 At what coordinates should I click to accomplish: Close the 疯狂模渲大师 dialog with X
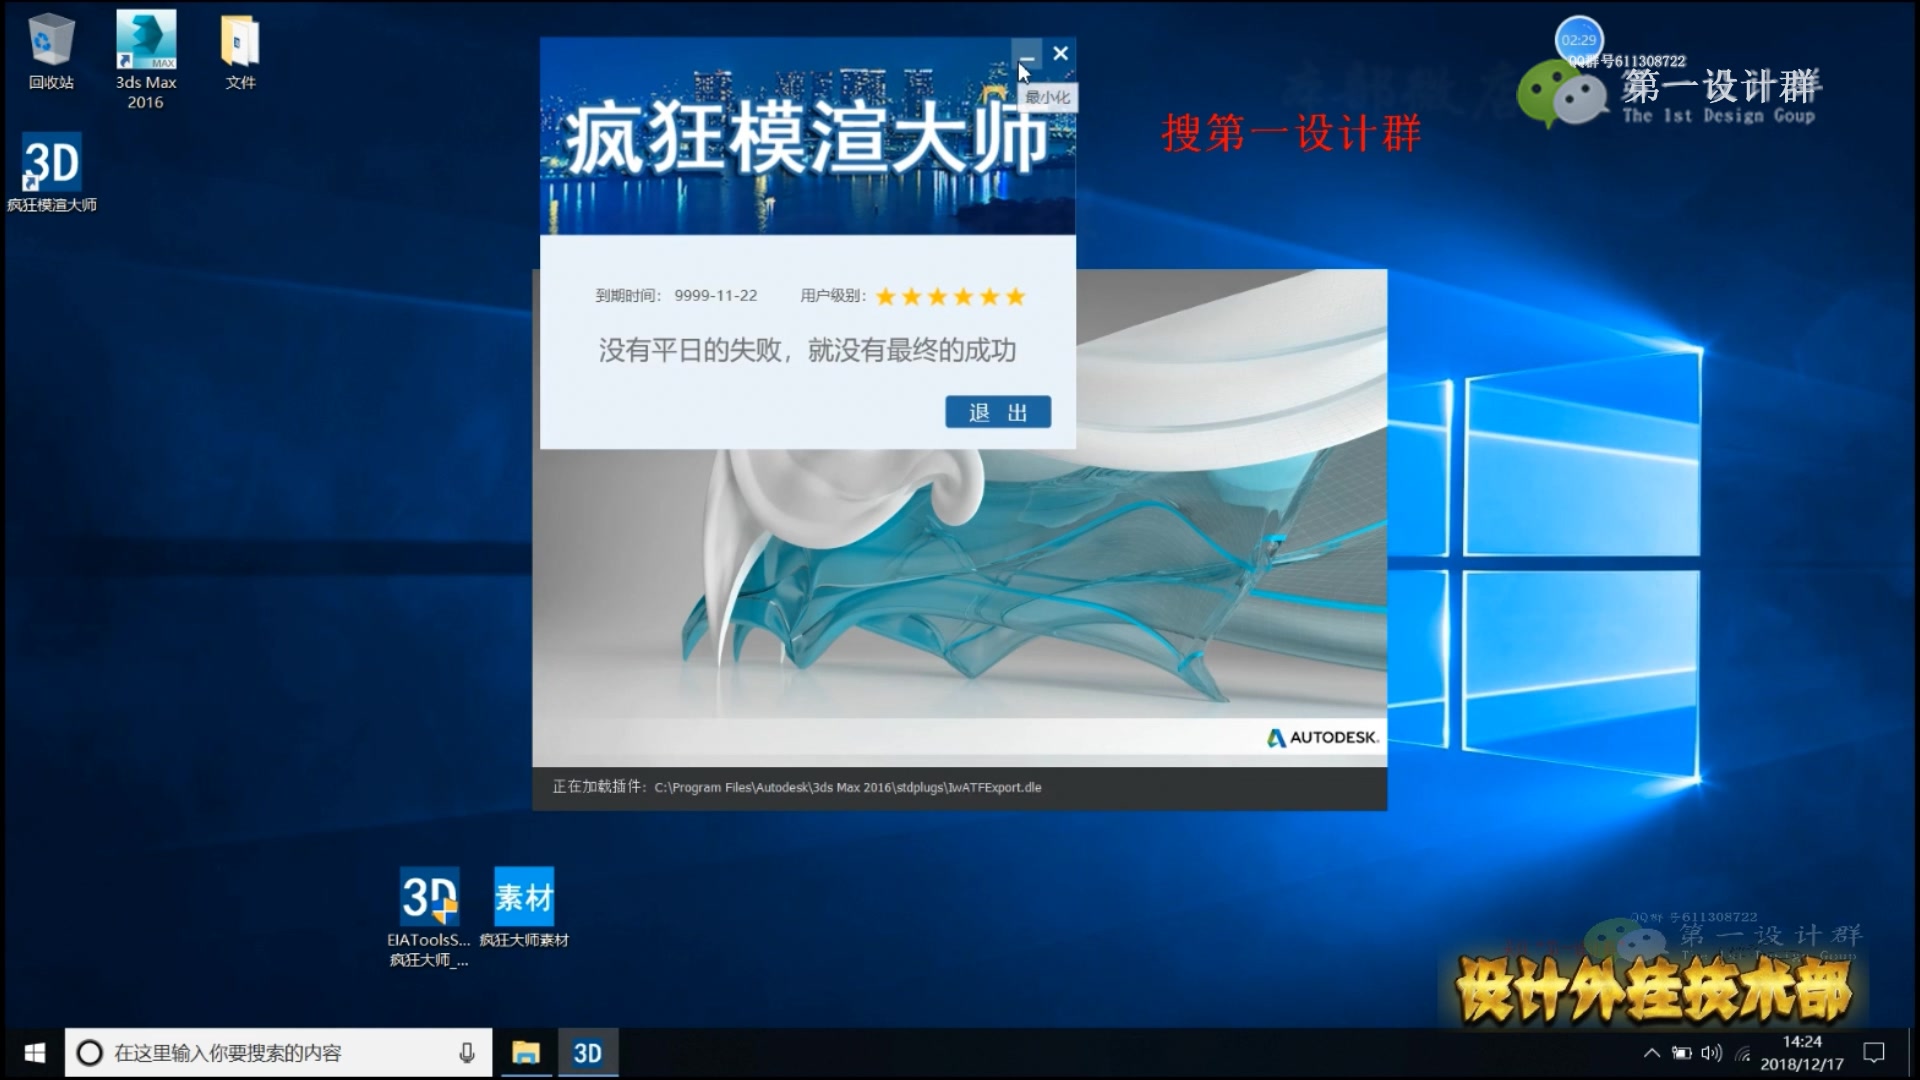pos(1061,54)
